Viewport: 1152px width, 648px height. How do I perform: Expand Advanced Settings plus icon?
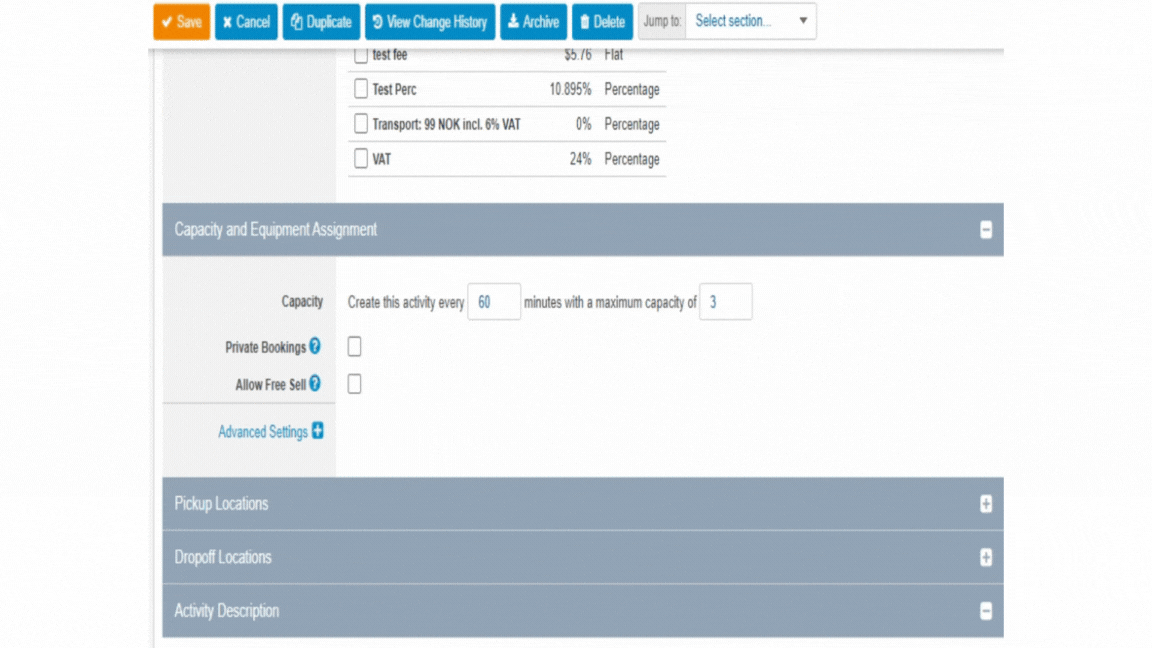[x=317, y=431]
